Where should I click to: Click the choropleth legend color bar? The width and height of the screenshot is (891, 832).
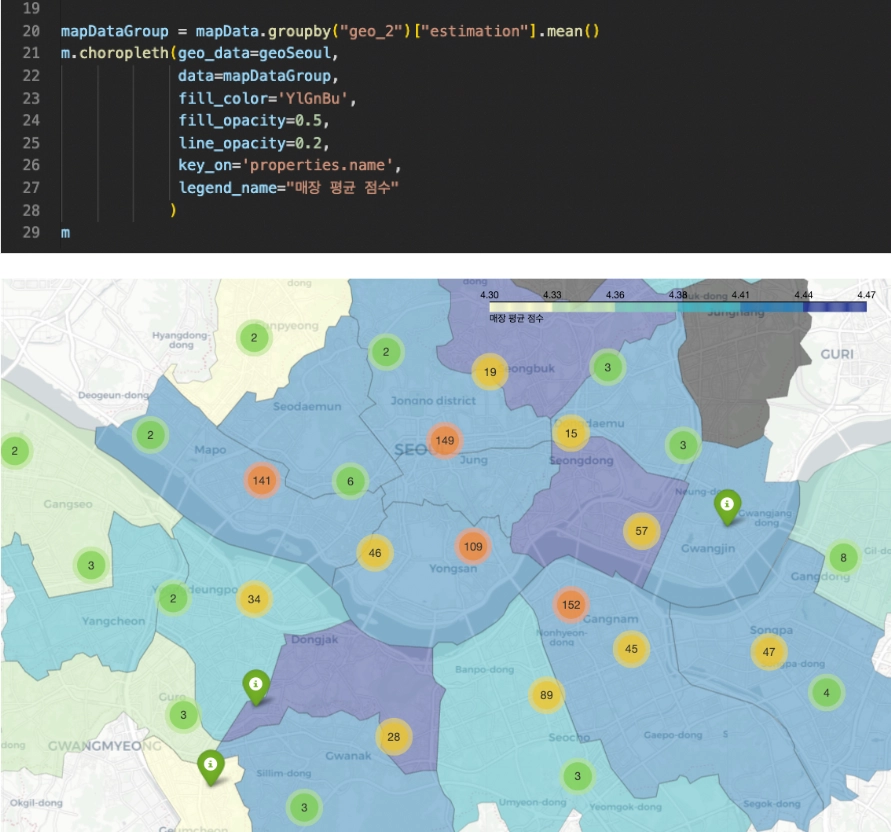(x=678, y=307)
